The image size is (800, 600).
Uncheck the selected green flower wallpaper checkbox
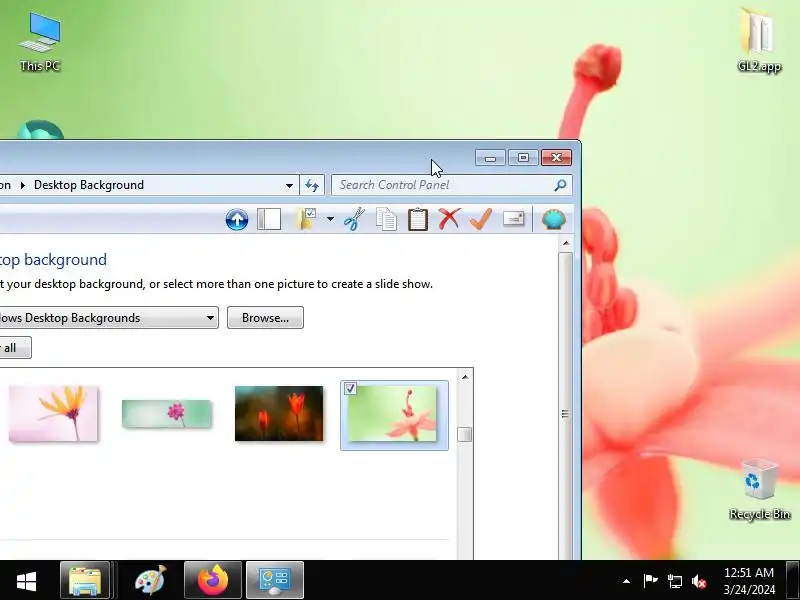coord(350,389)
